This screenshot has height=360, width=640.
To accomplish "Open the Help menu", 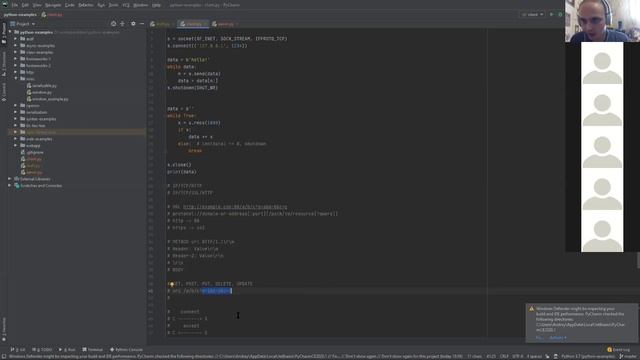I will [x=156, y=5].
